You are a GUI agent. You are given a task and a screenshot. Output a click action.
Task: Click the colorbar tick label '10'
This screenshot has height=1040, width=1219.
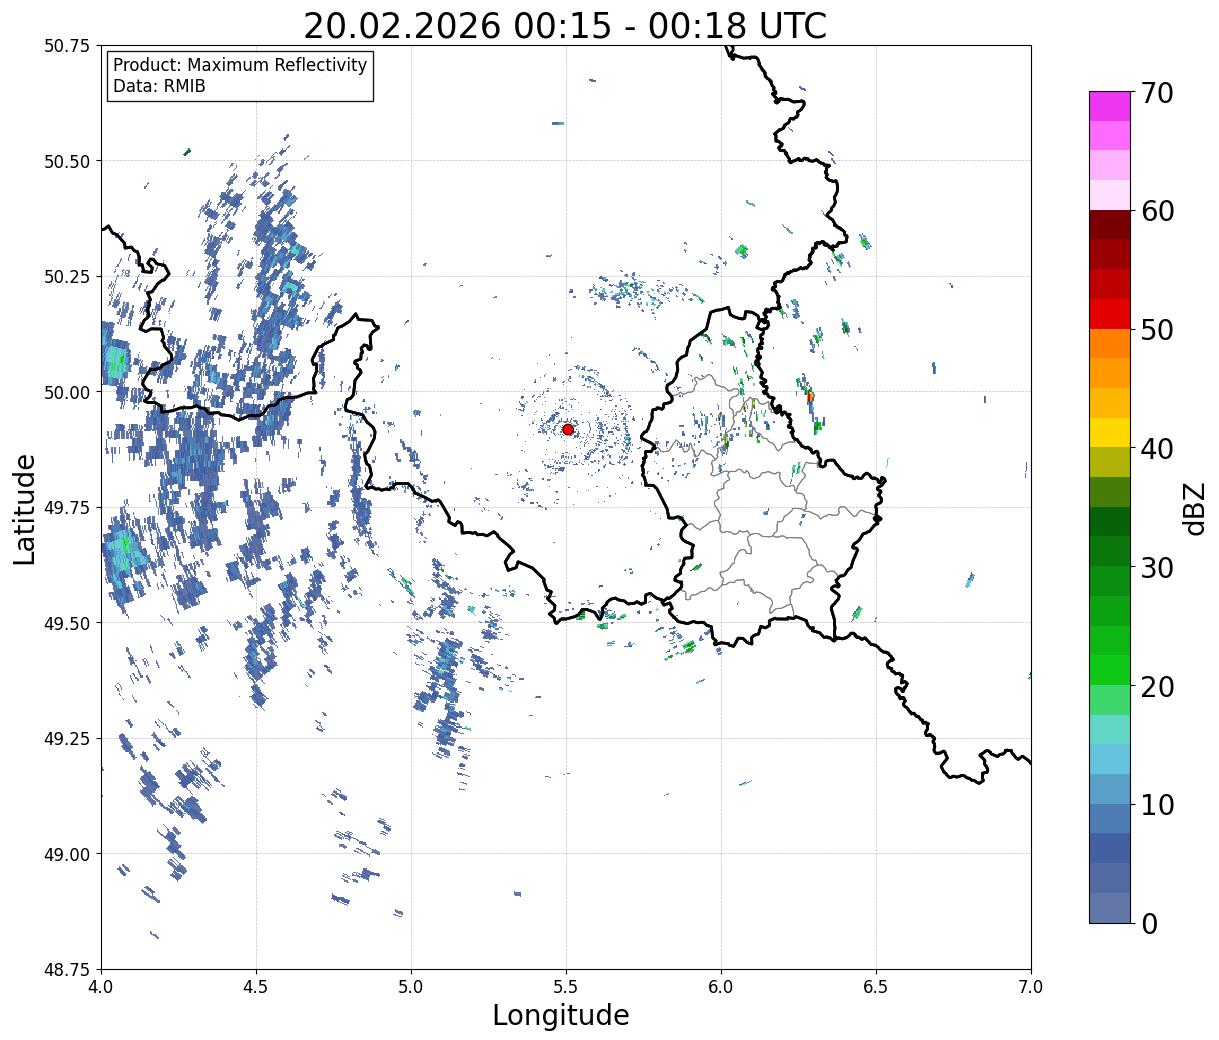[1157, 805]
